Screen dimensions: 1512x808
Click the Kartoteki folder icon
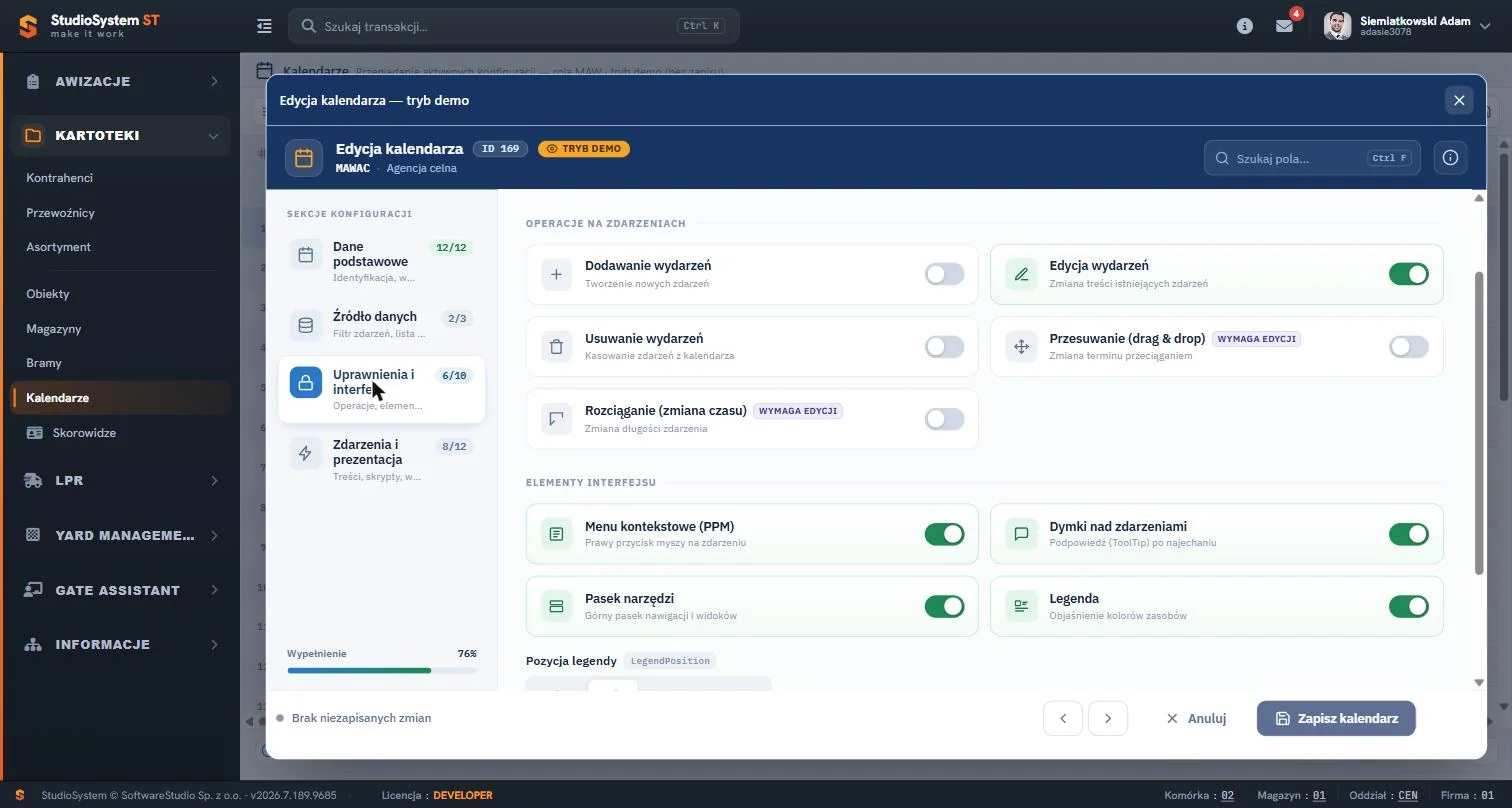tap(33, 135)
